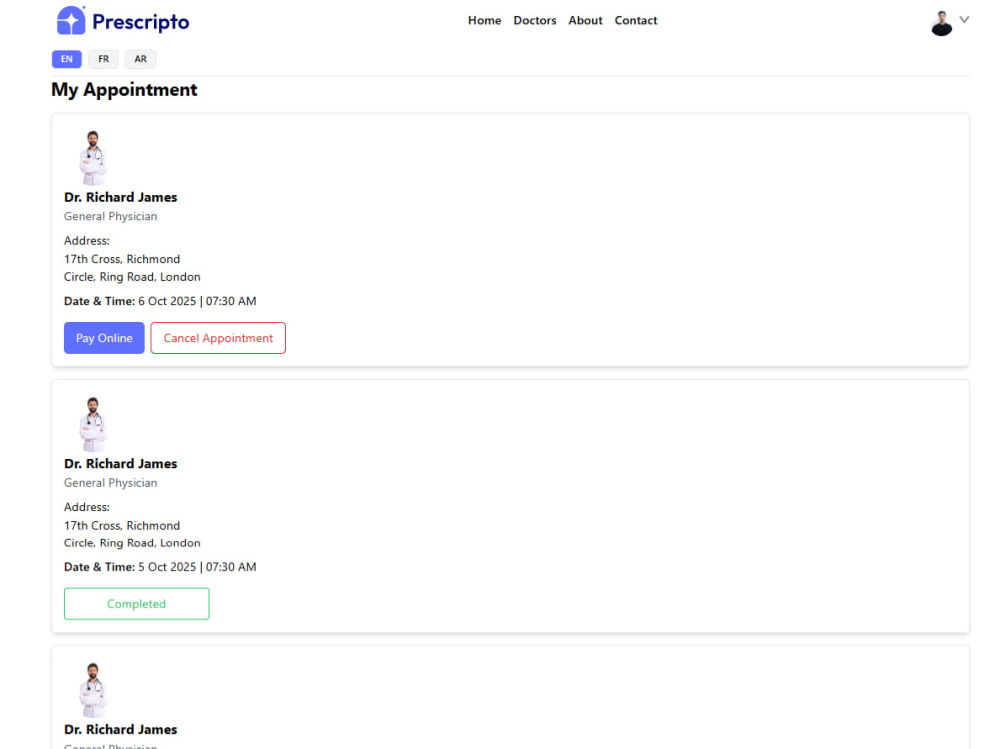
Task: Switch language to FR
Action: [103, 59]
